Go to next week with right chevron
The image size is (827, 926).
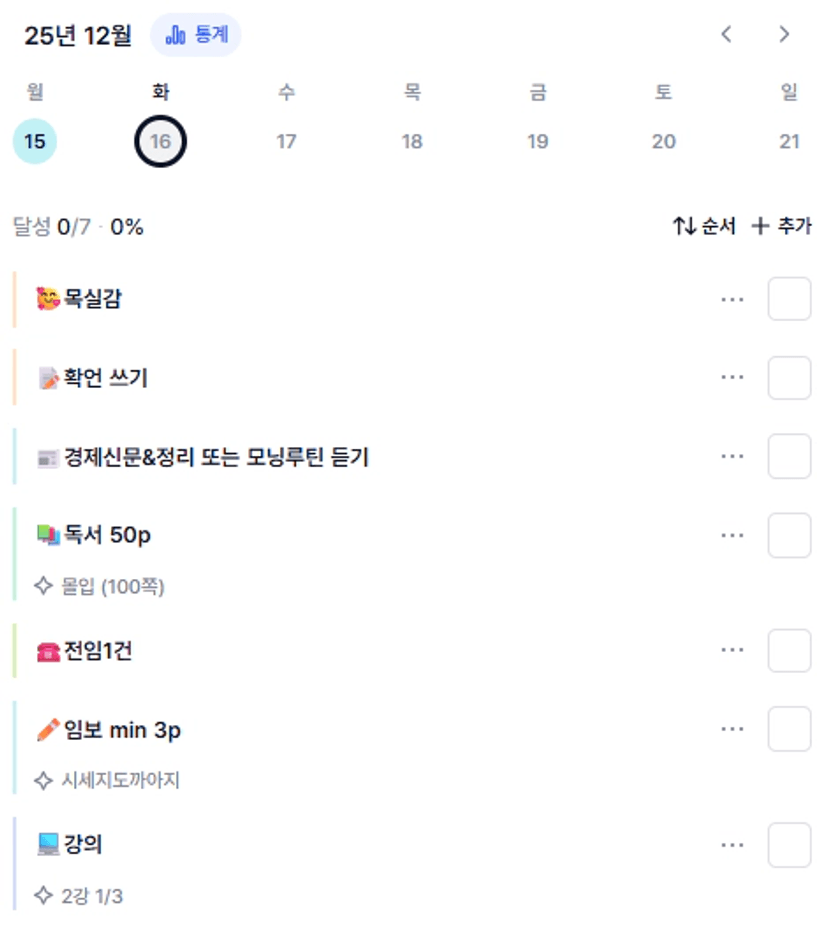(784, 35)
